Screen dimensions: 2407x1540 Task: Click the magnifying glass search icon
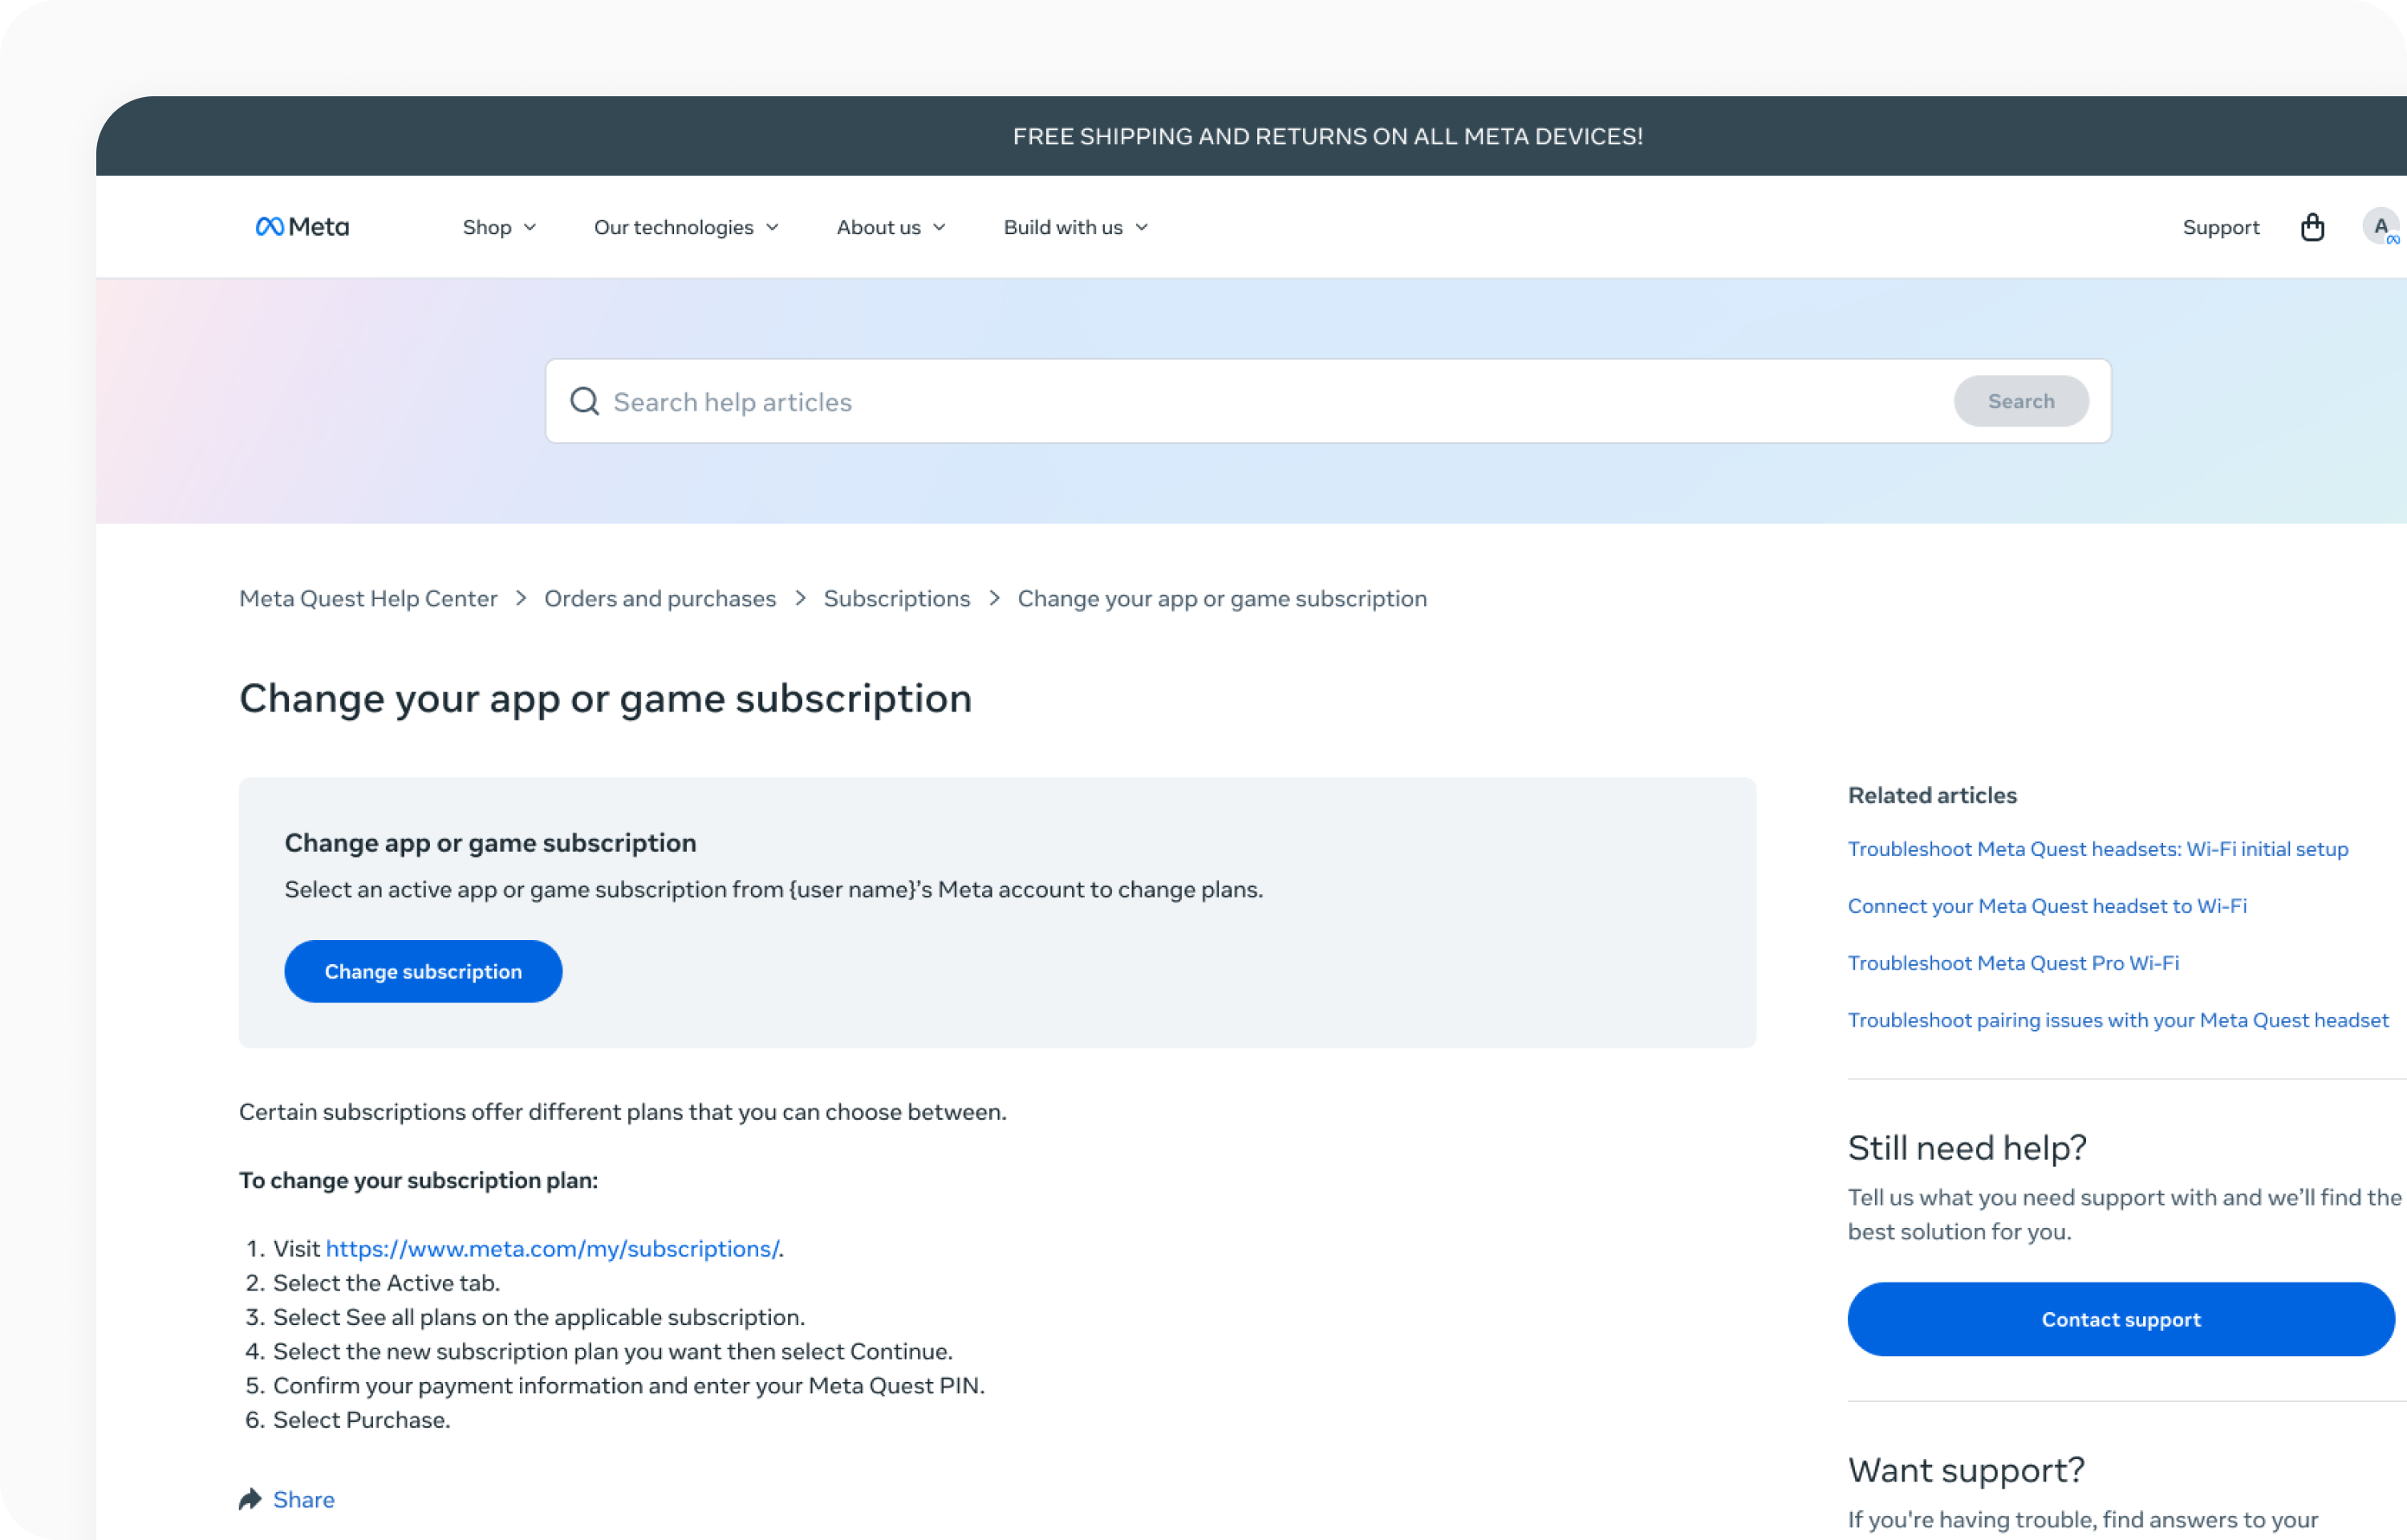[584, 400]
